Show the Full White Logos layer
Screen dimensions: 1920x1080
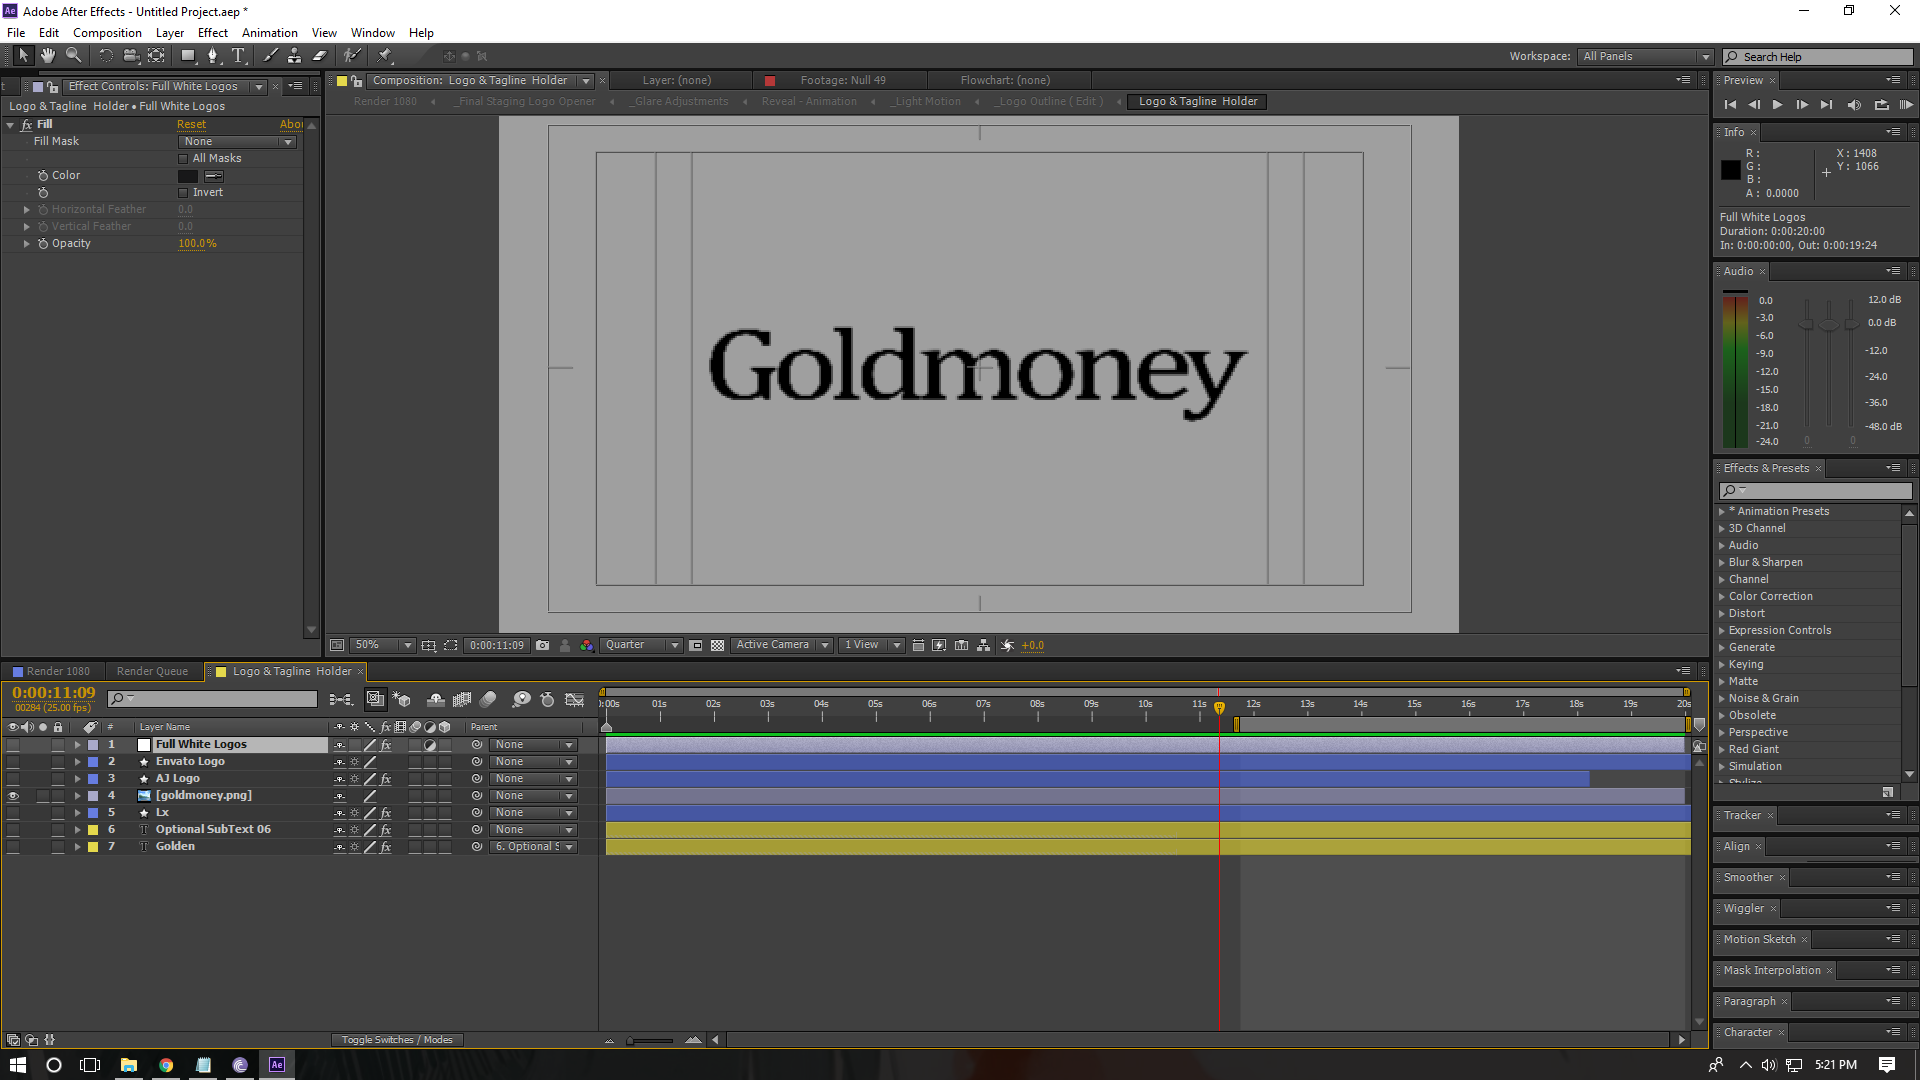pos(13,745)
